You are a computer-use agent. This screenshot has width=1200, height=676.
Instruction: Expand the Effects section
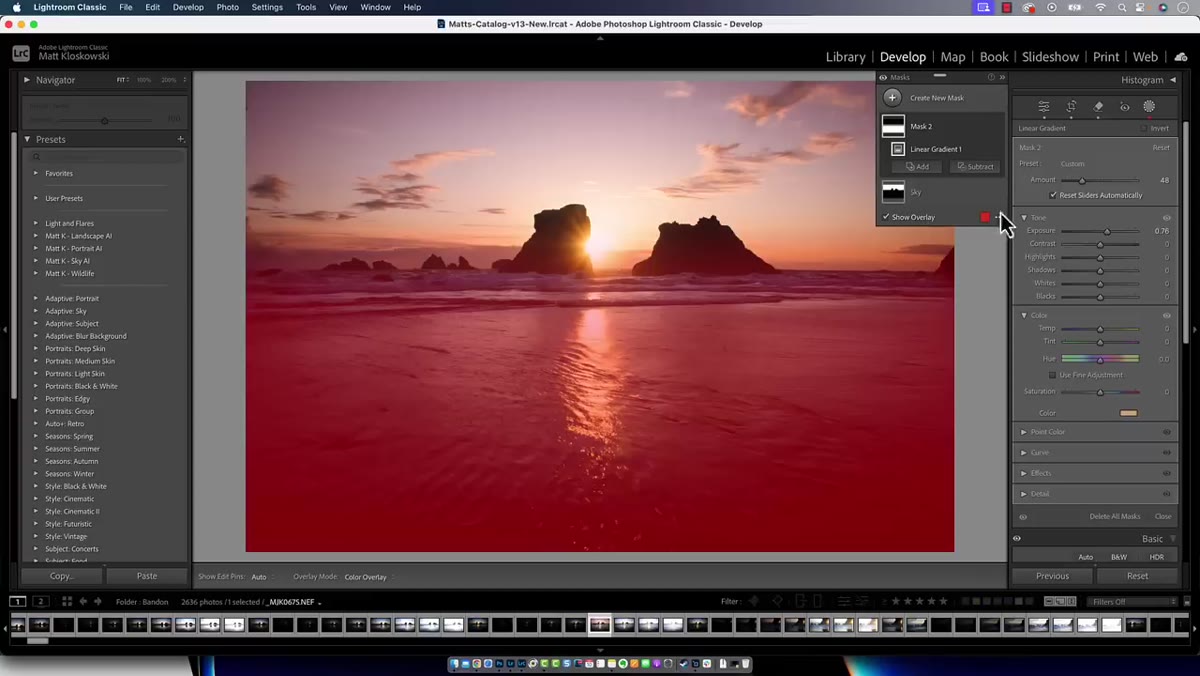coord(1024,473)
